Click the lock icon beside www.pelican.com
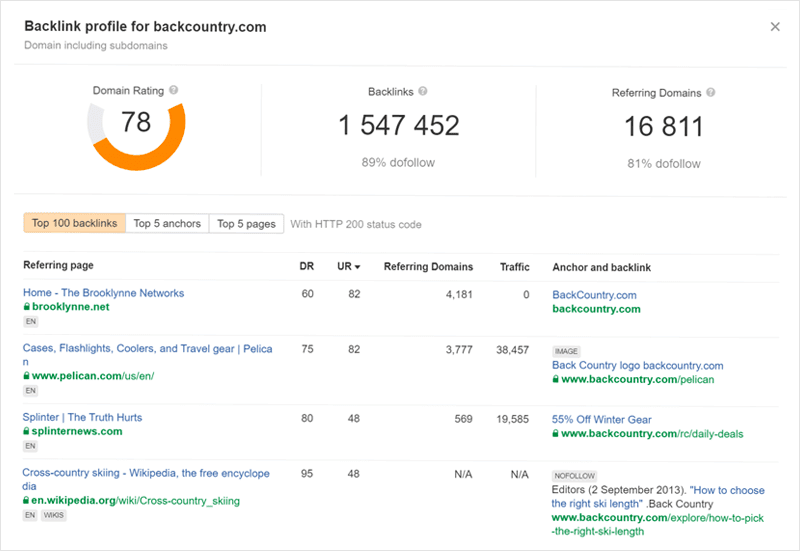The height and width of the screenshot is (551, 800). click(27, 376)
